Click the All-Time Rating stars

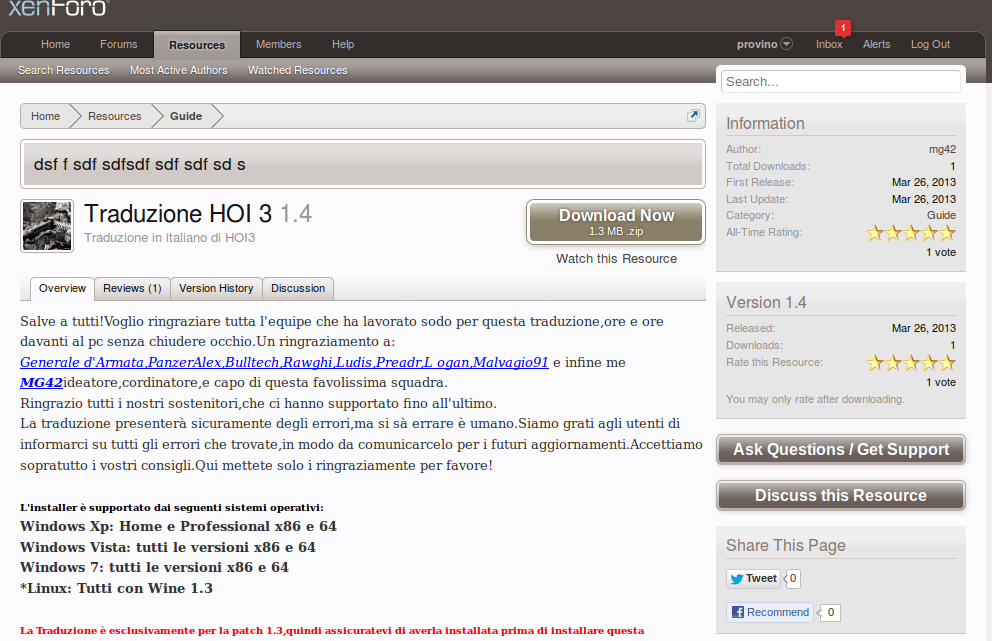(x=911, y=233)
